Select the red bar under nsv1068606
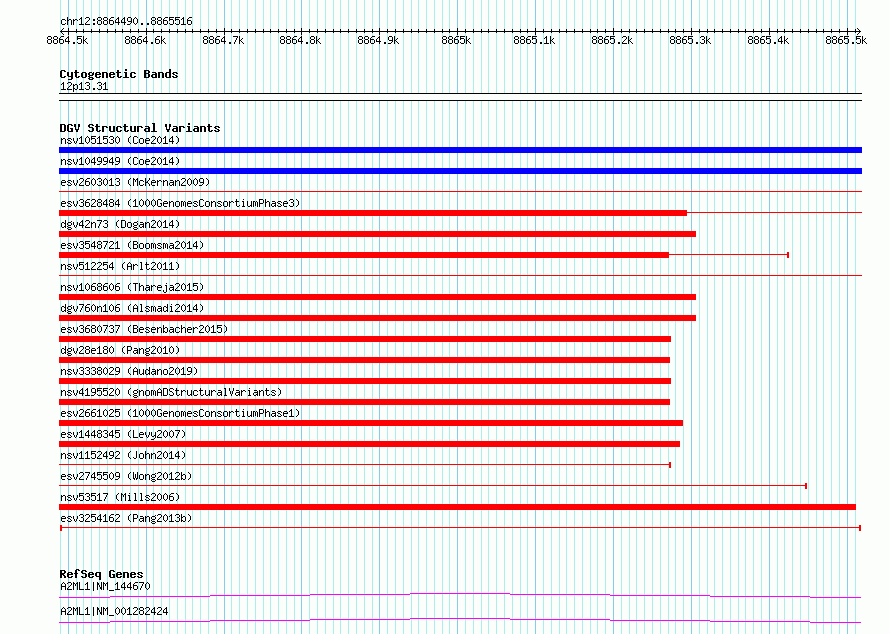 point(377,297)
